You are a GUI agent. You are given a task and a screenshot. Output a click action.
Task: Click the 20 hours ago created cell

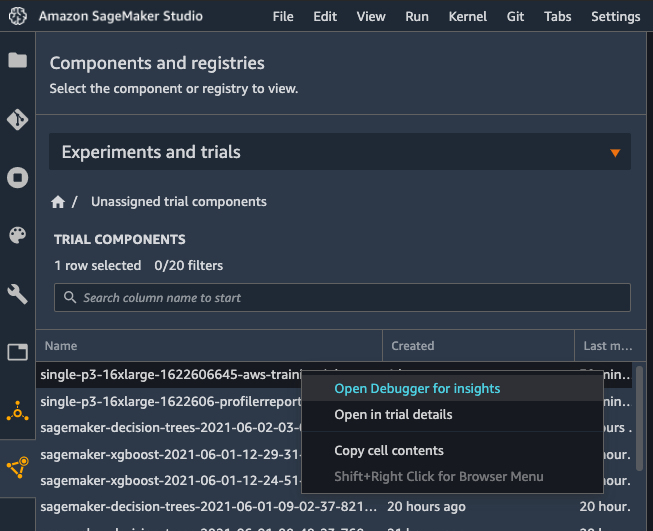[426, 507]
